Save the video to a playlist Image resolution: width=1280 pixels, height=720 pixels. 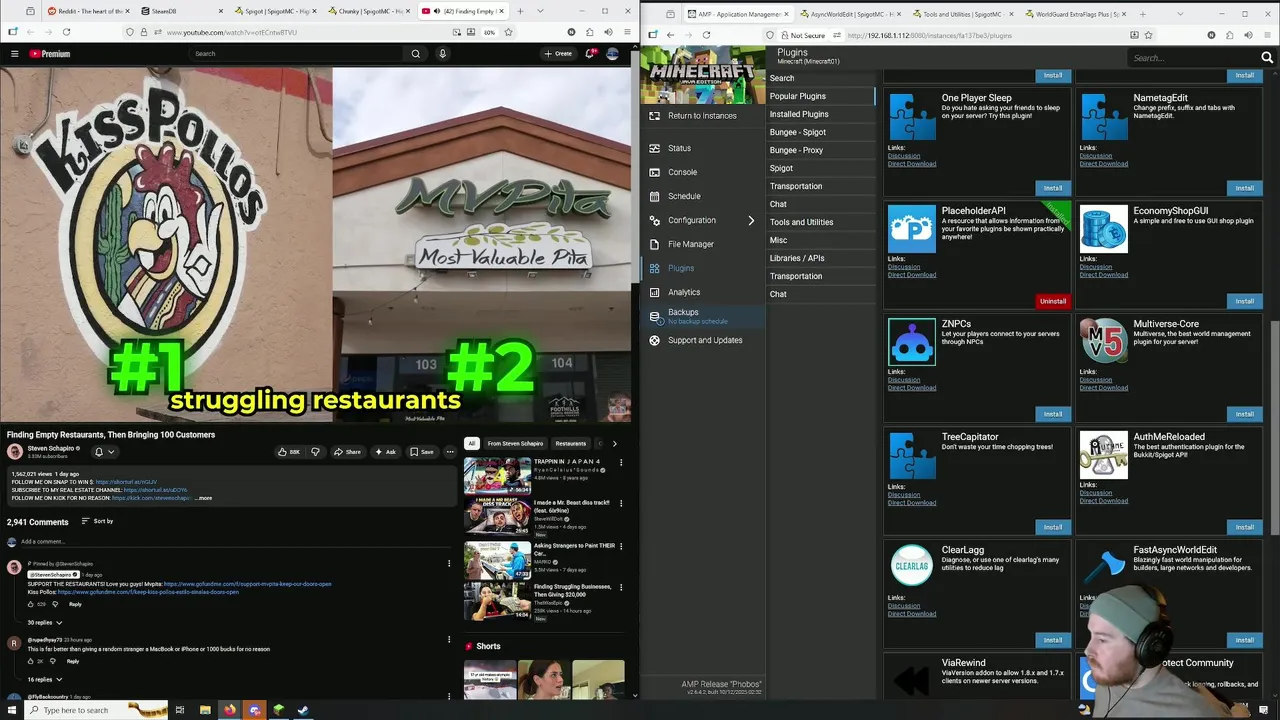(x=421, y=452)
